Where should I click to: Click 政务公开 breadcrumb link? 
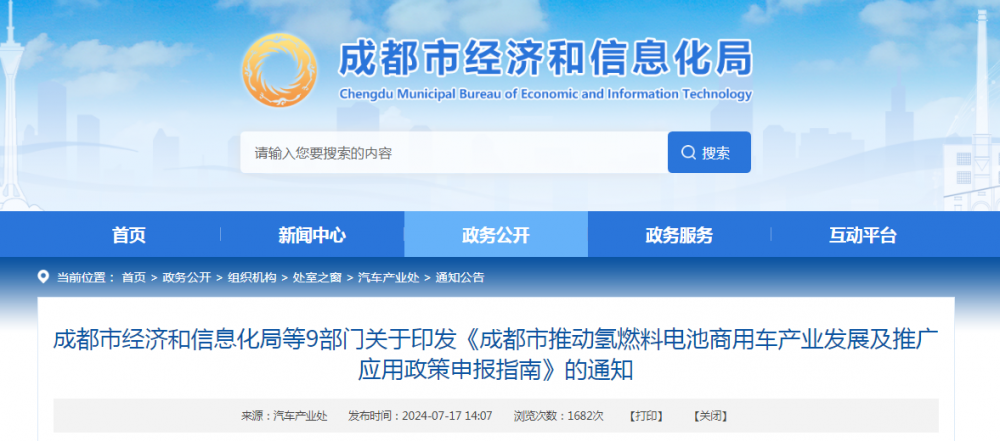[x=186, y=278]
